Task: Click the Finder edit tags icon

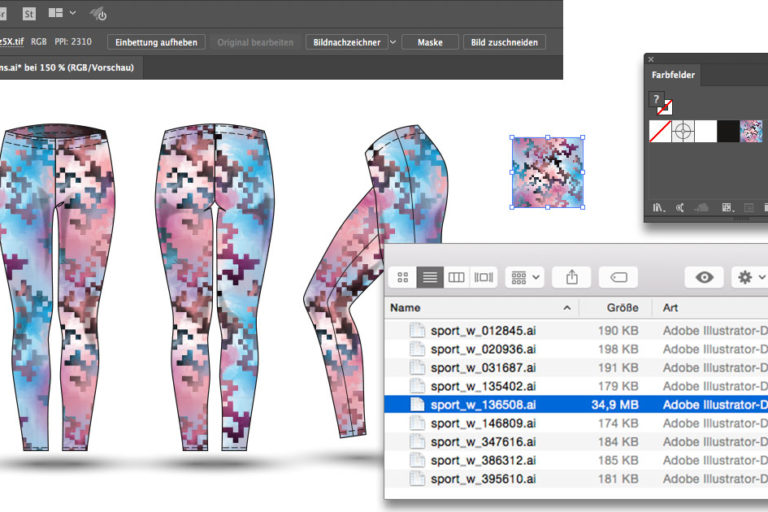Action: (618, 277)
